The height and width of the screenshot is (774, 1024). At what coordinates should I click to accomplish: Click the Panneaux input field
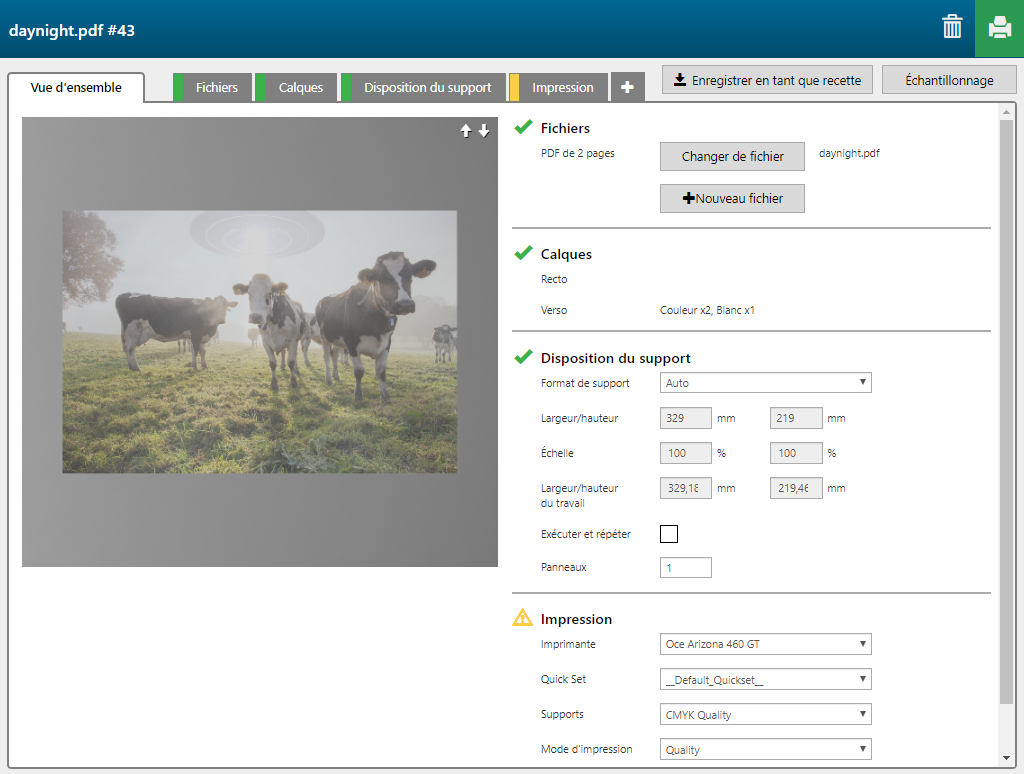[686, 568]
